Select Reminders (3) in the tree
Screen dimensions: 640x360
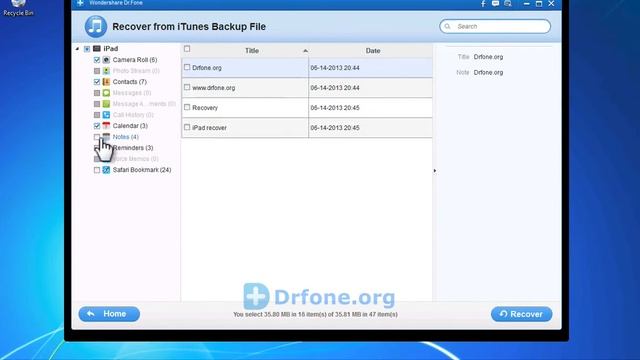point(133,148)
